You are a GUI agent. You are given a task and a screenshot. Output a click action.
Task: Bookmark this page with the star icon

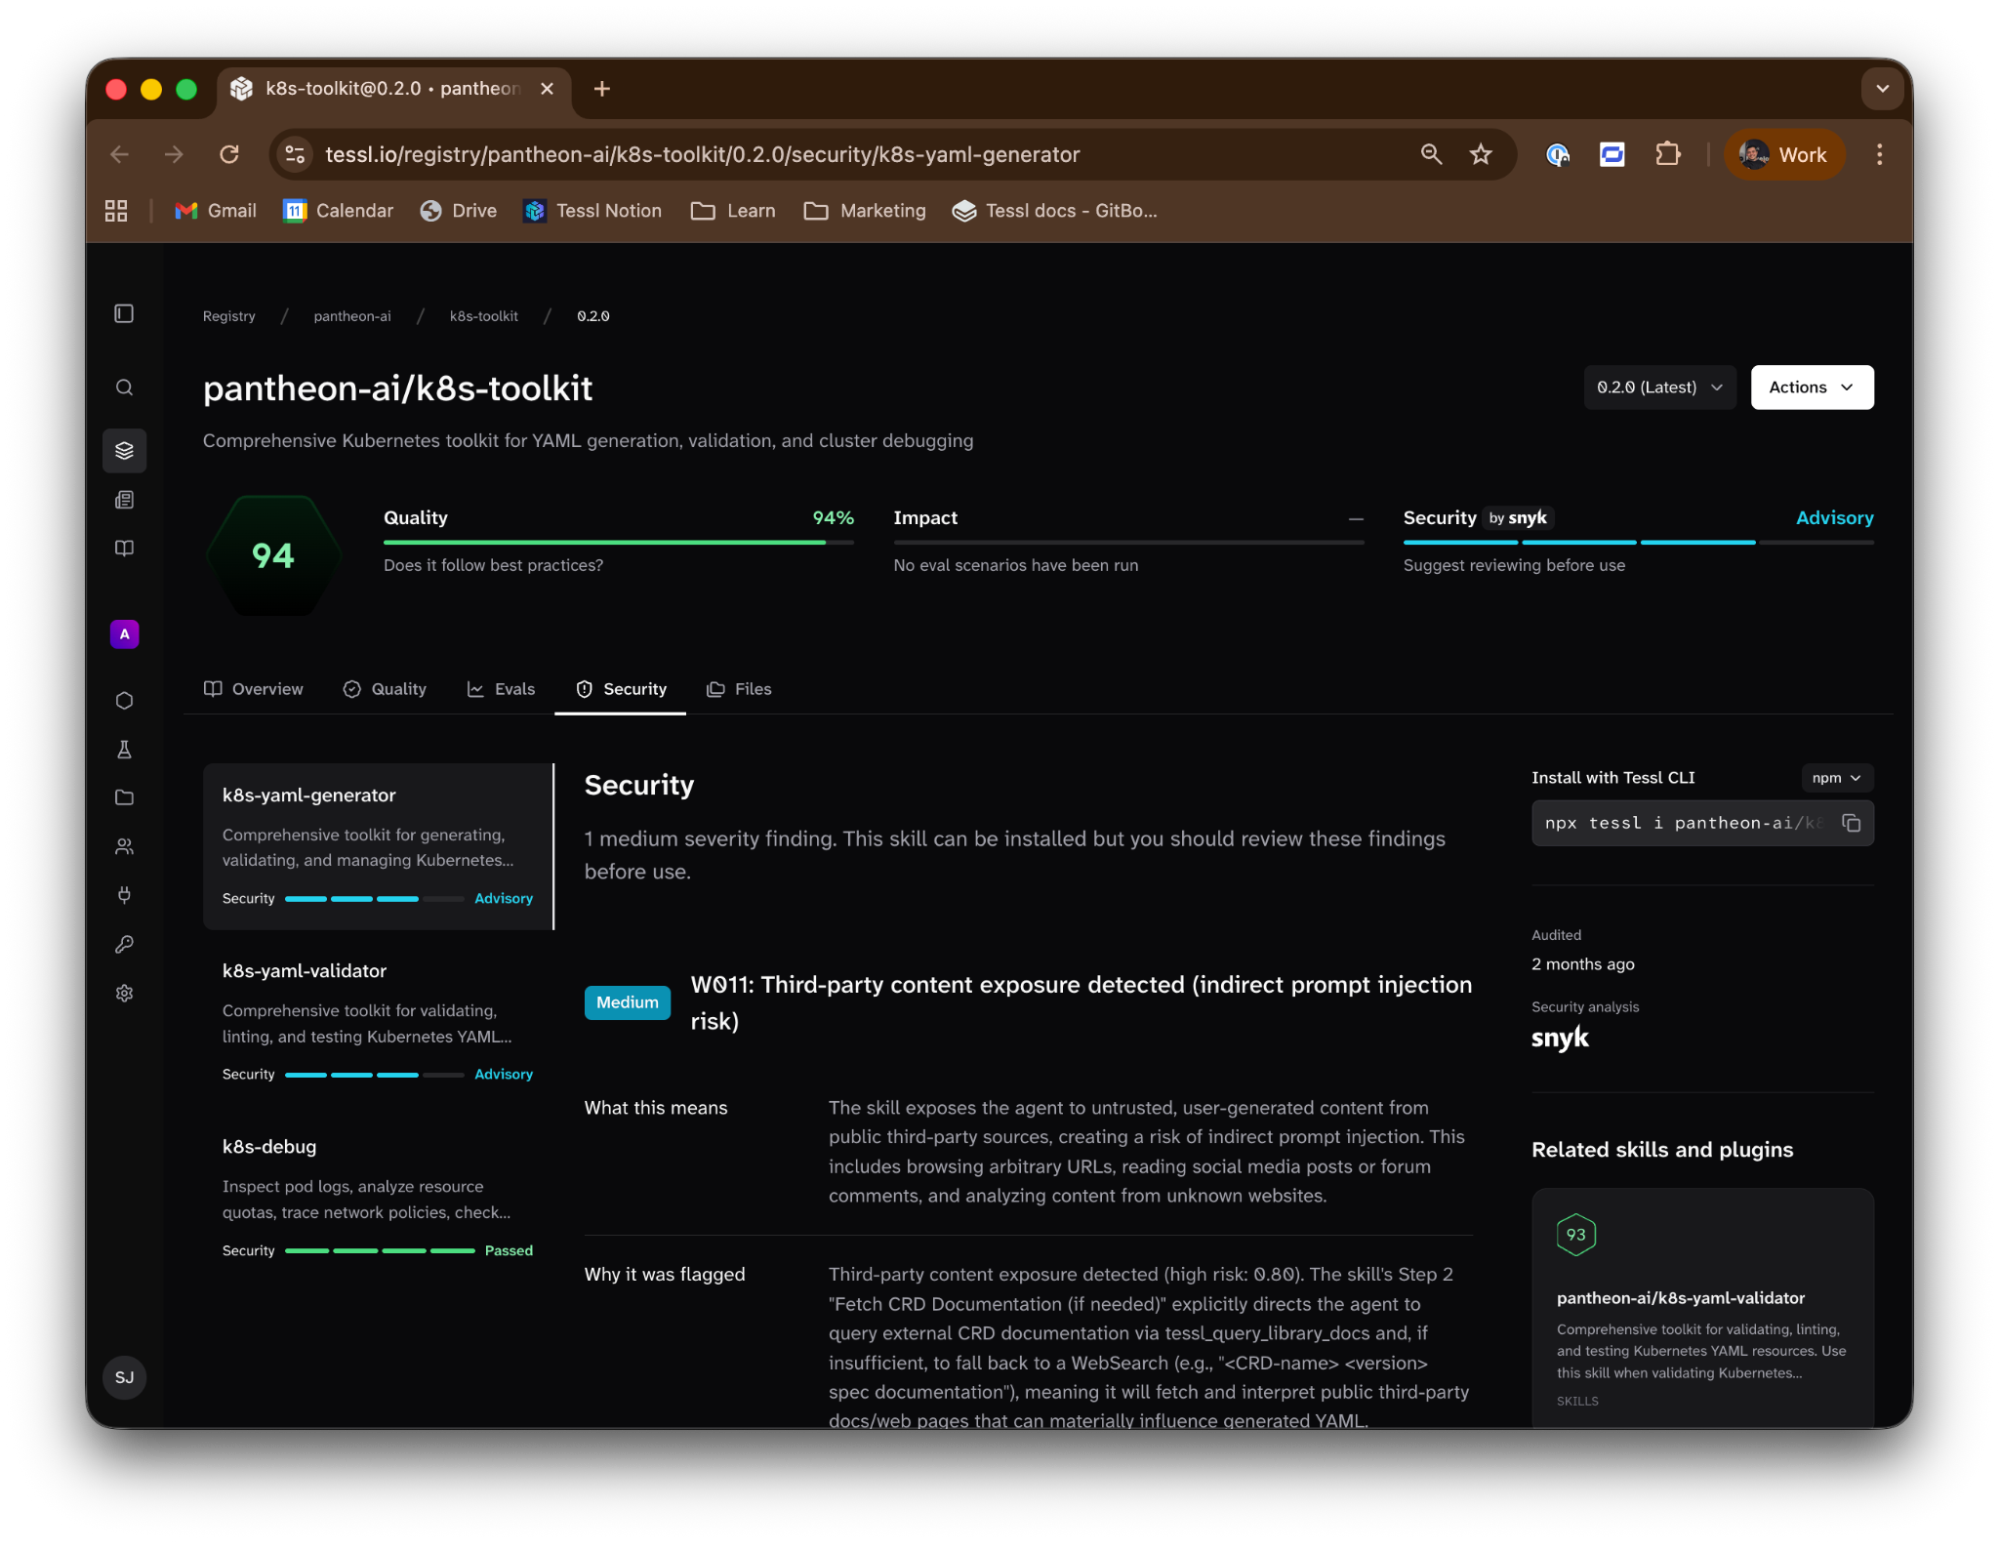1481,154
